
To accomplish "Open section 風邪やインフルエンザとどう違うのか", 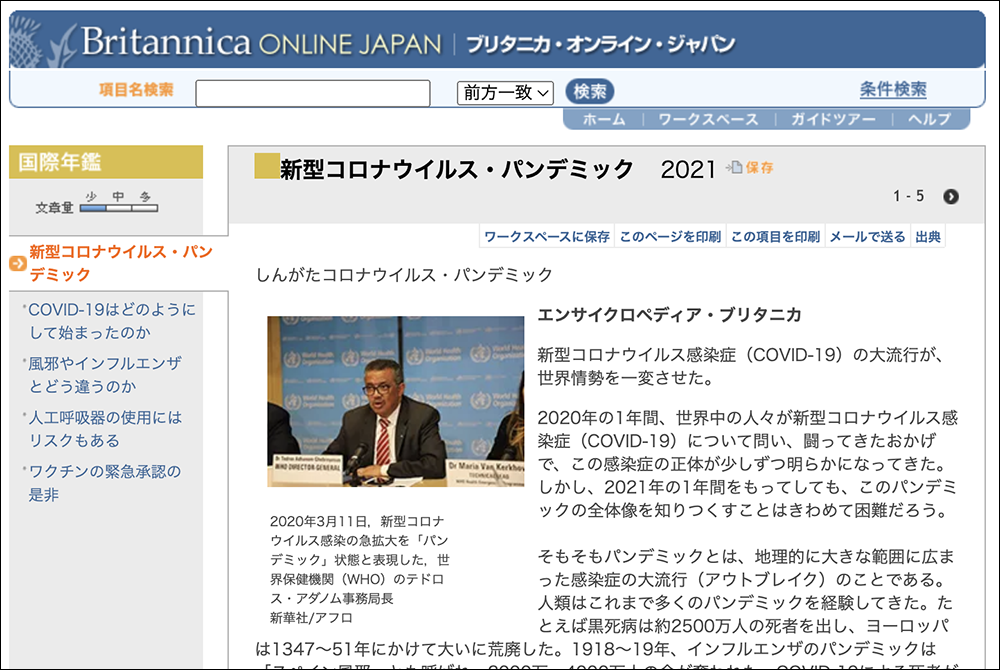I will (x=105, y=375).
